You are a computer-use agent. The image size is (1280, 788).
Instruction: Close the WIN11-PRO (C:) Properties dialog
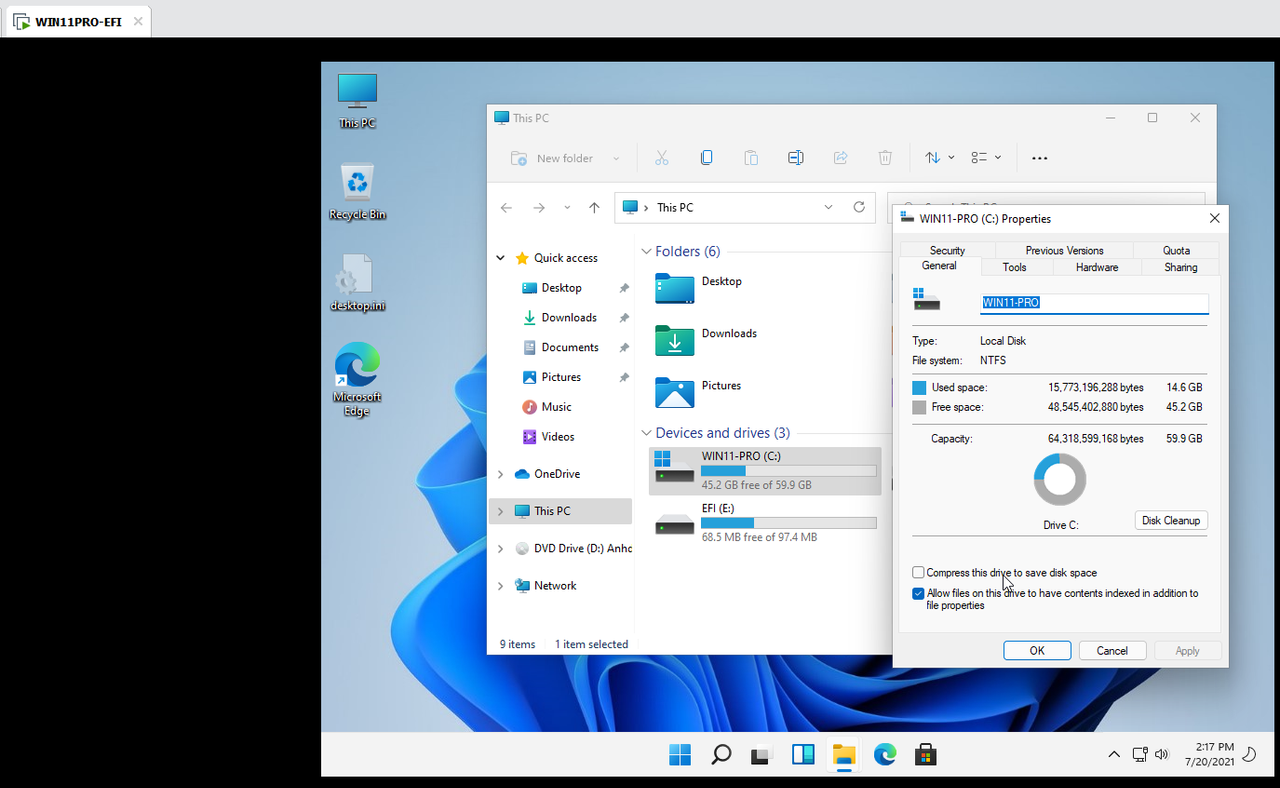coord(1214,218)
